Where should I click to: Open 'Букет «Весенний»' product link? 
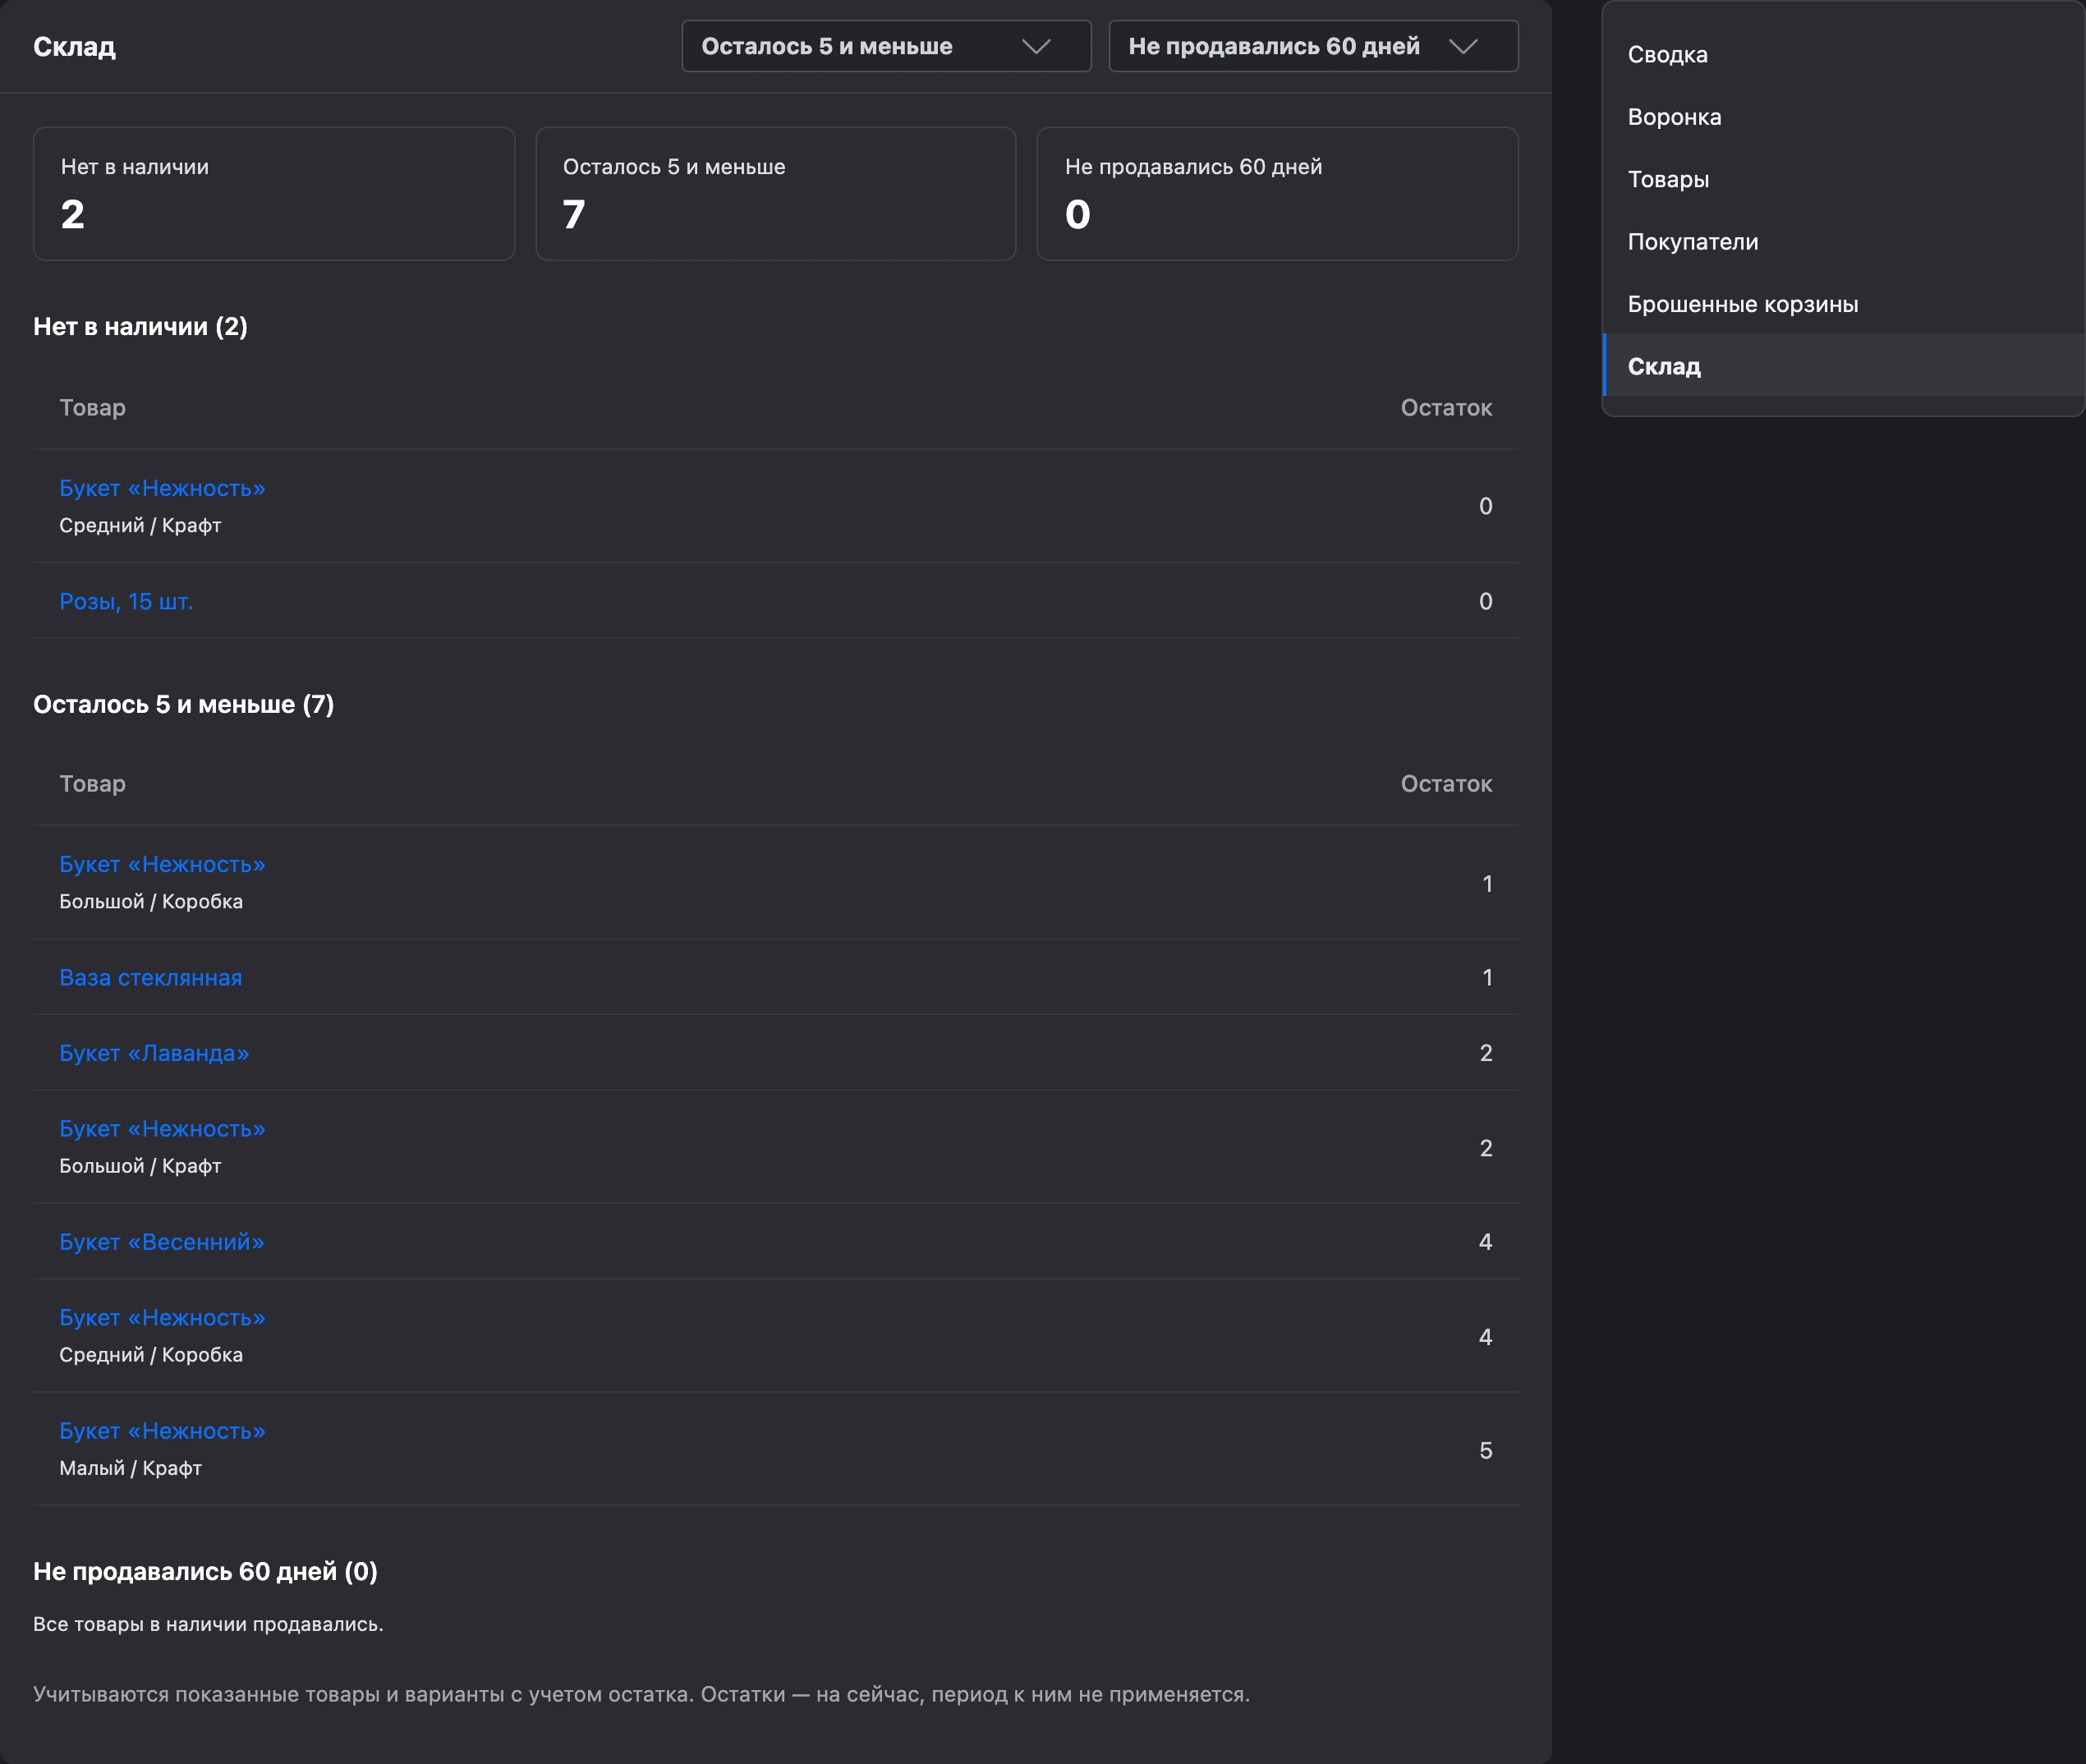click(x=162, y=1242)
